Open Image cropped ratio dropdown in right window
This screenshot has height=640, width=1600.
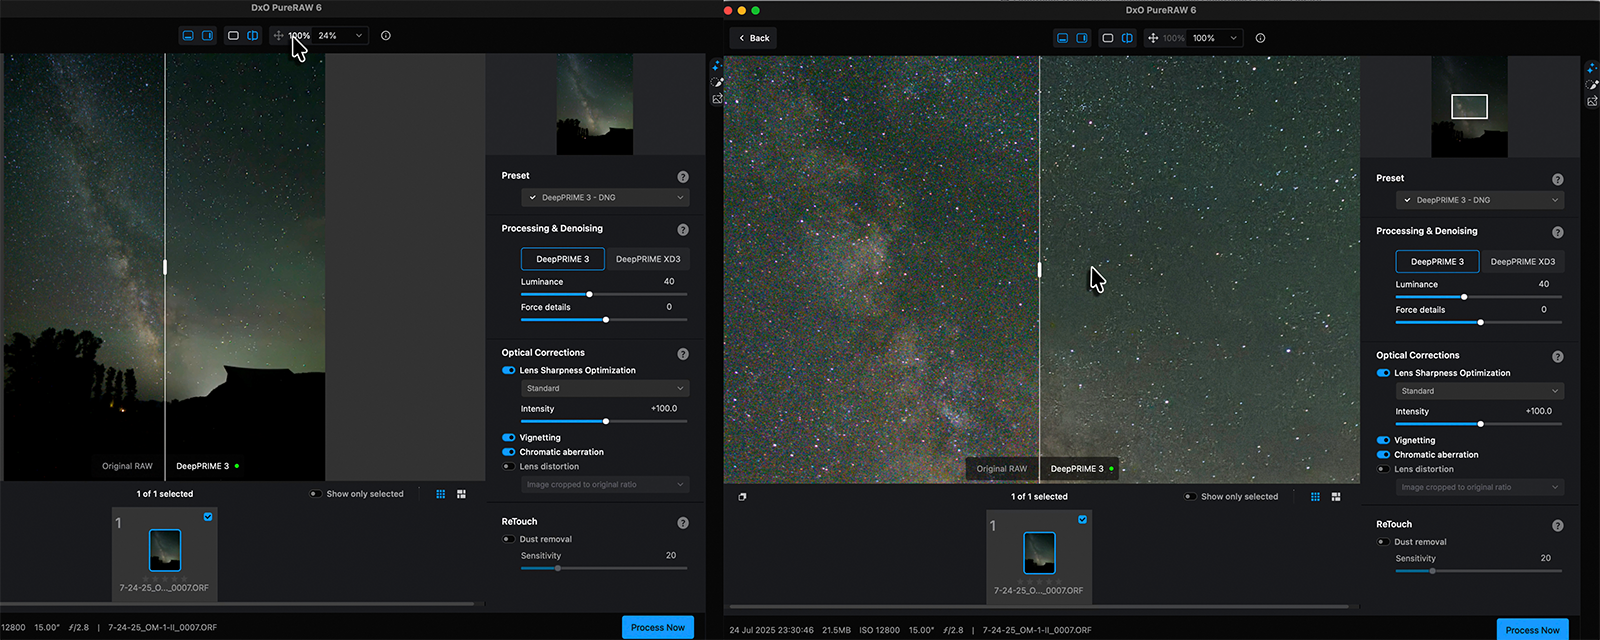[1480, 488]
